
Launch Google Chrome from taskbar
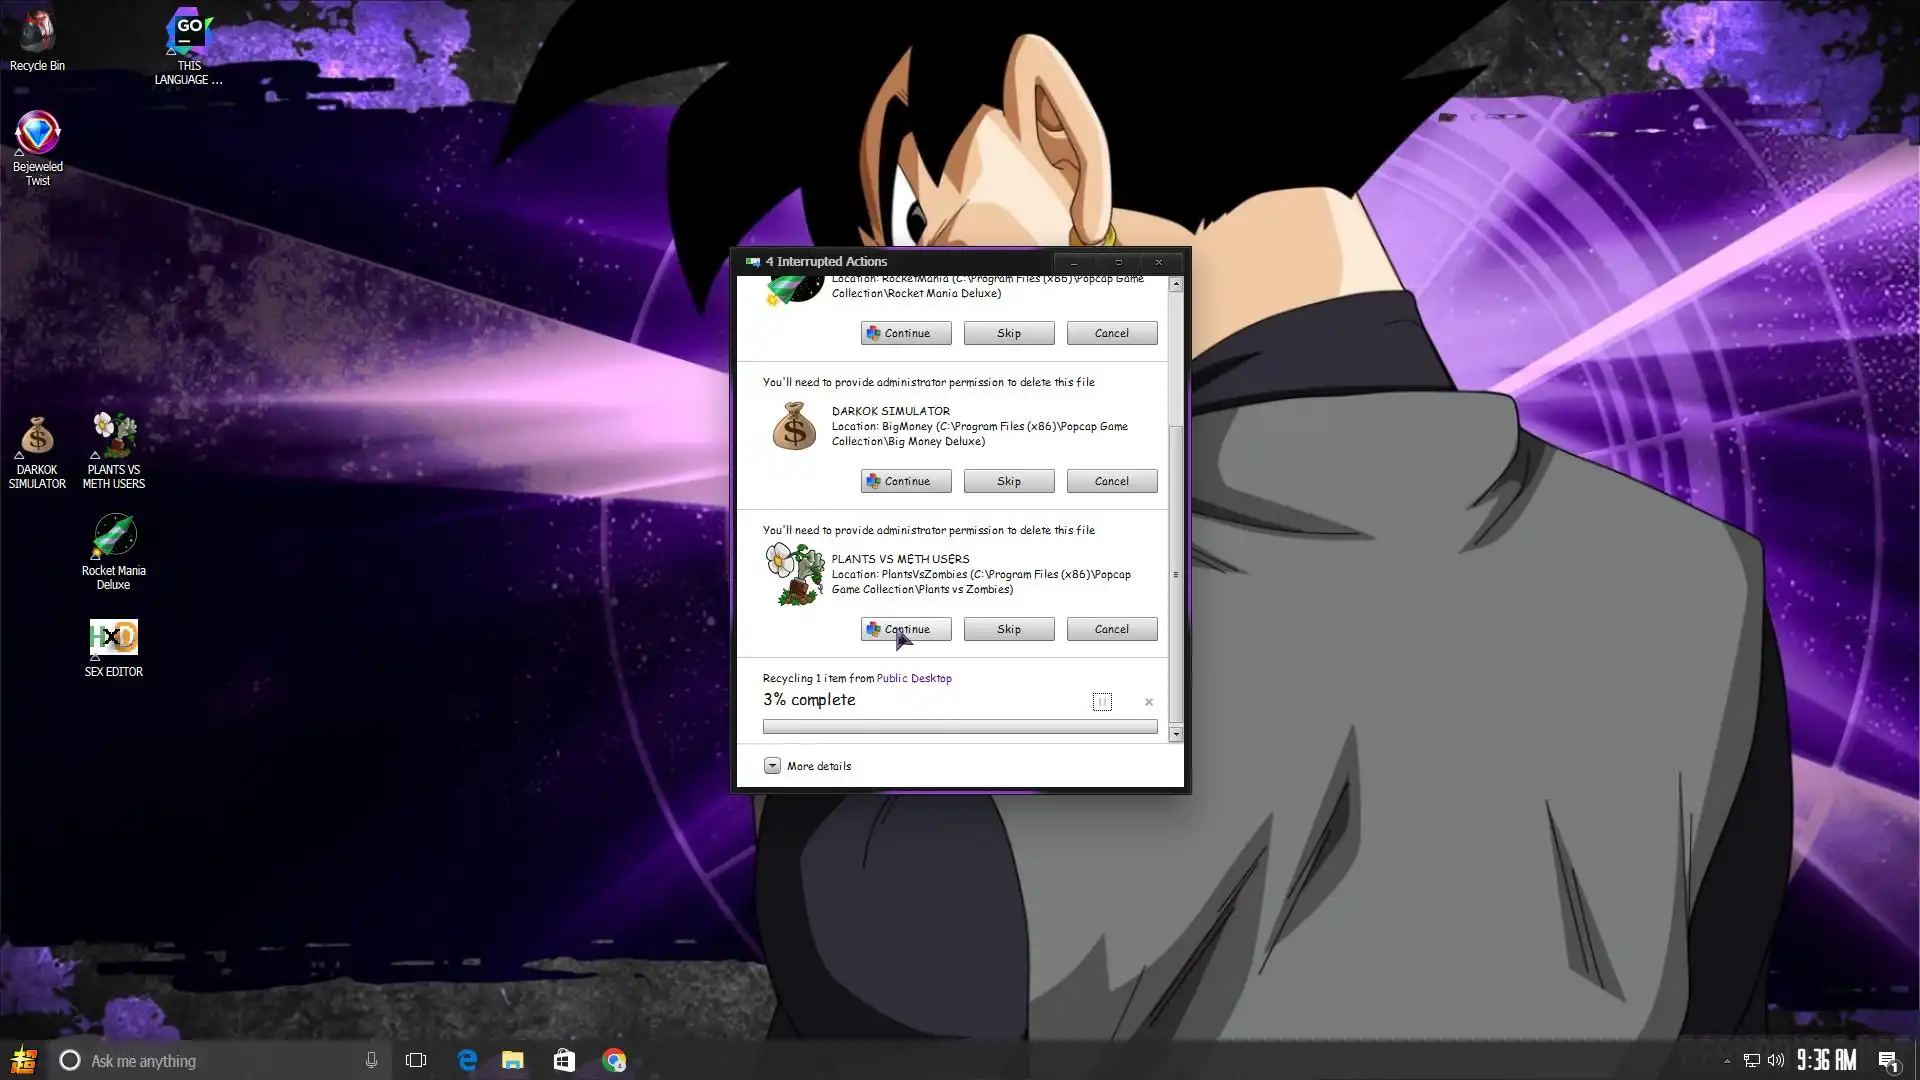pyautogui.click(x=614, y=1061)
